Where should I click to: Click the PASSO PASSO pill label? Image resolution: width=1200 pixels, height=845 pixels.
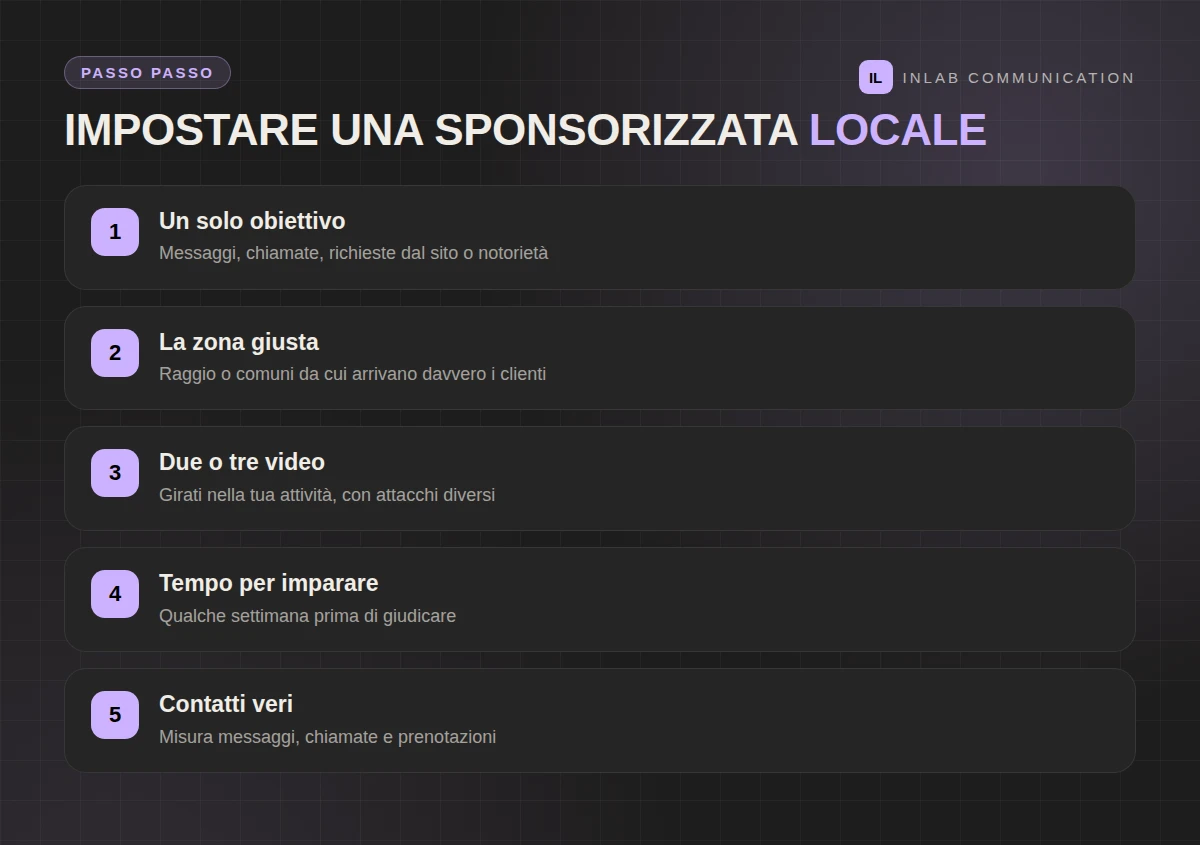click(147, 73)
